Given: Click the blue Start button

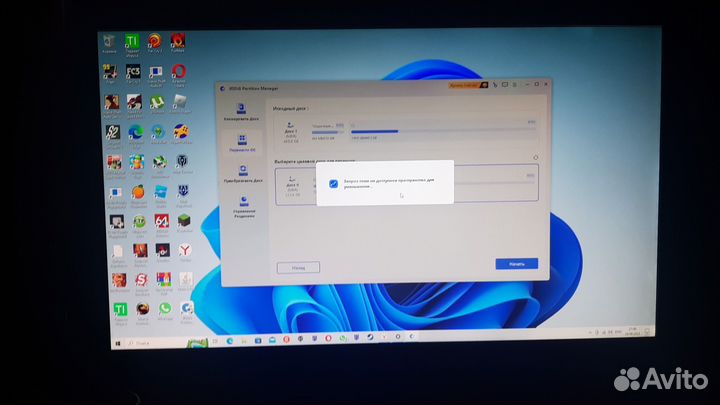Looking at the screenshot, I should pyautogui.click(x=516, y=264).
